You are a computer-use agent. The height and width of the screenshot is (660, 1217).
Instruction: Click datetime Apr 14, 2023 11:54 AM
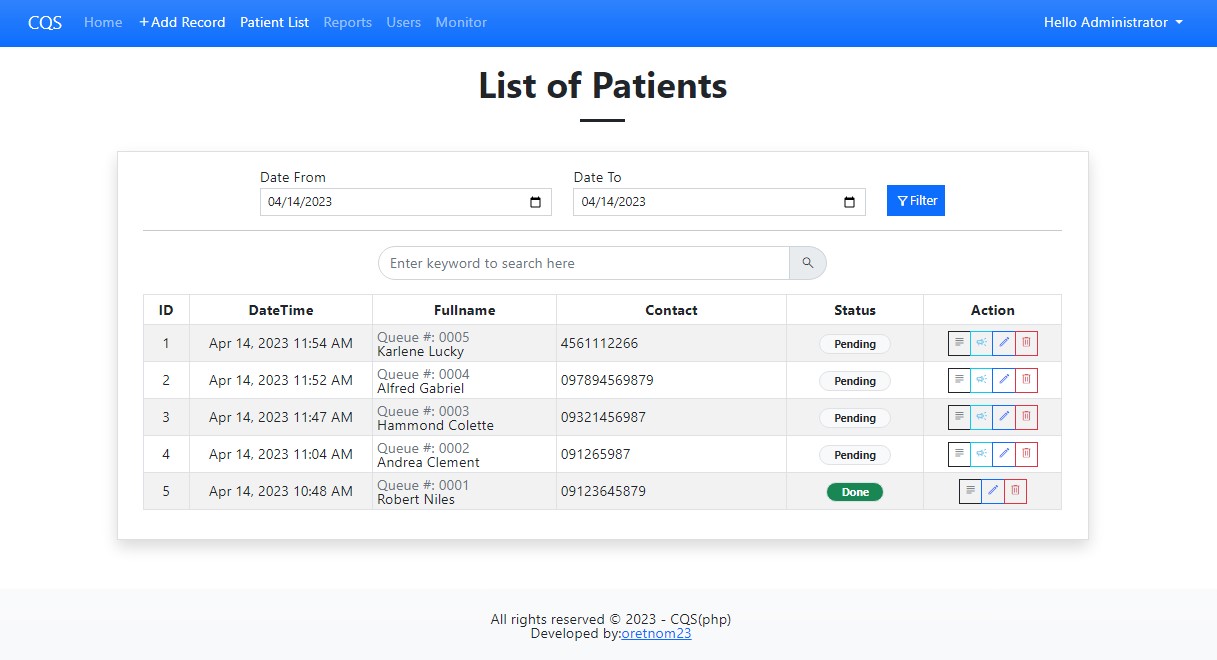point(281,344)
